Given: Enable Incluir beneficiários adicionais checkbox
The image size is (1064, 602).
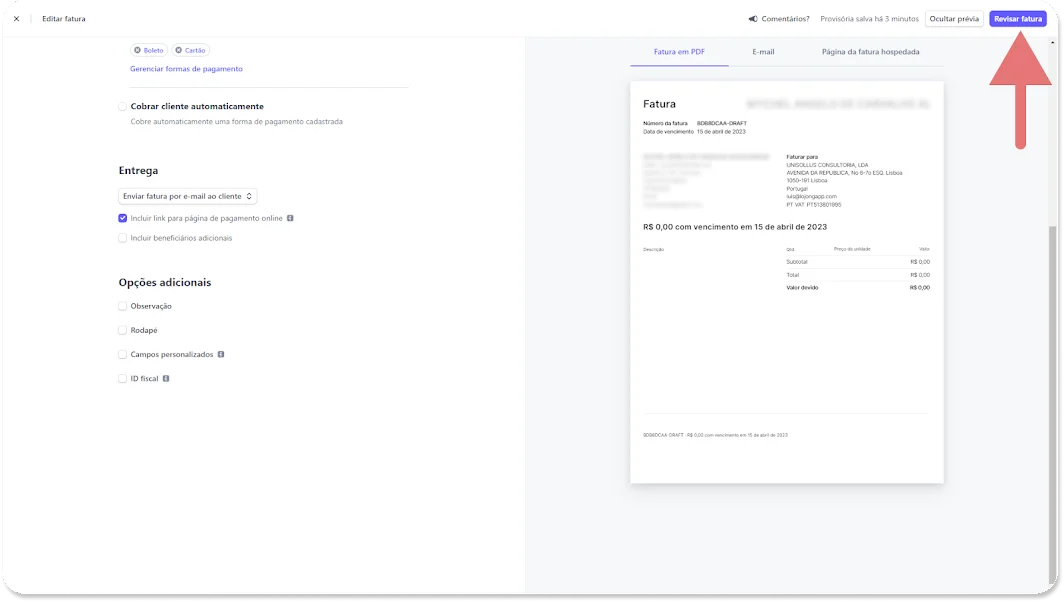Looking at the screenshot, I should (x=122, y=238).
